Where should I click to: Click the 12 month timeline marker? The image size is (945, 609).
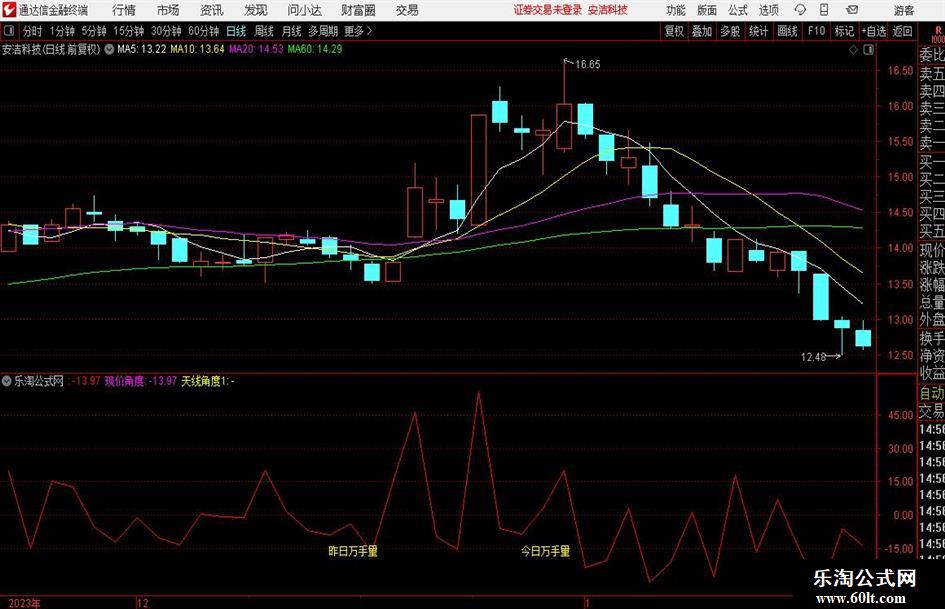tap(142, 603)
